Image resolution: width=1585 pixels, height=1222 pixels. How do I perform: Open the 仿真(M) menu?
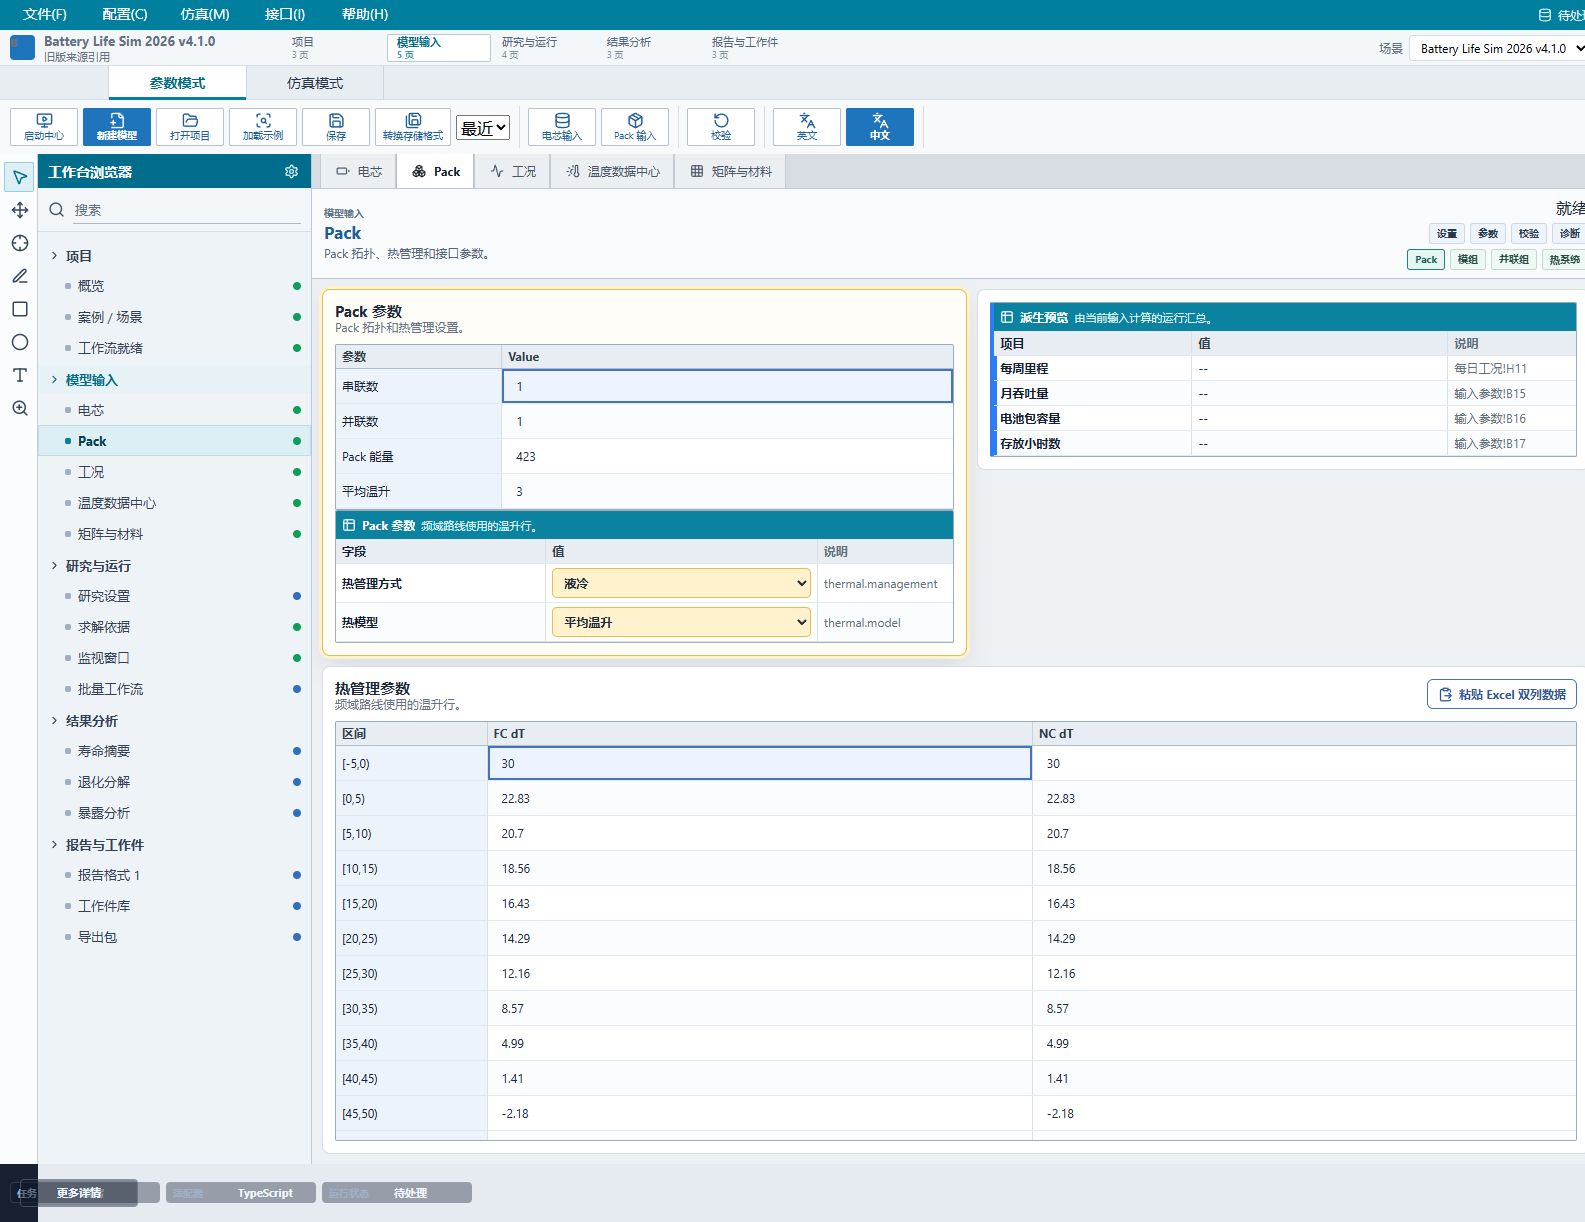tap(205, 14)
